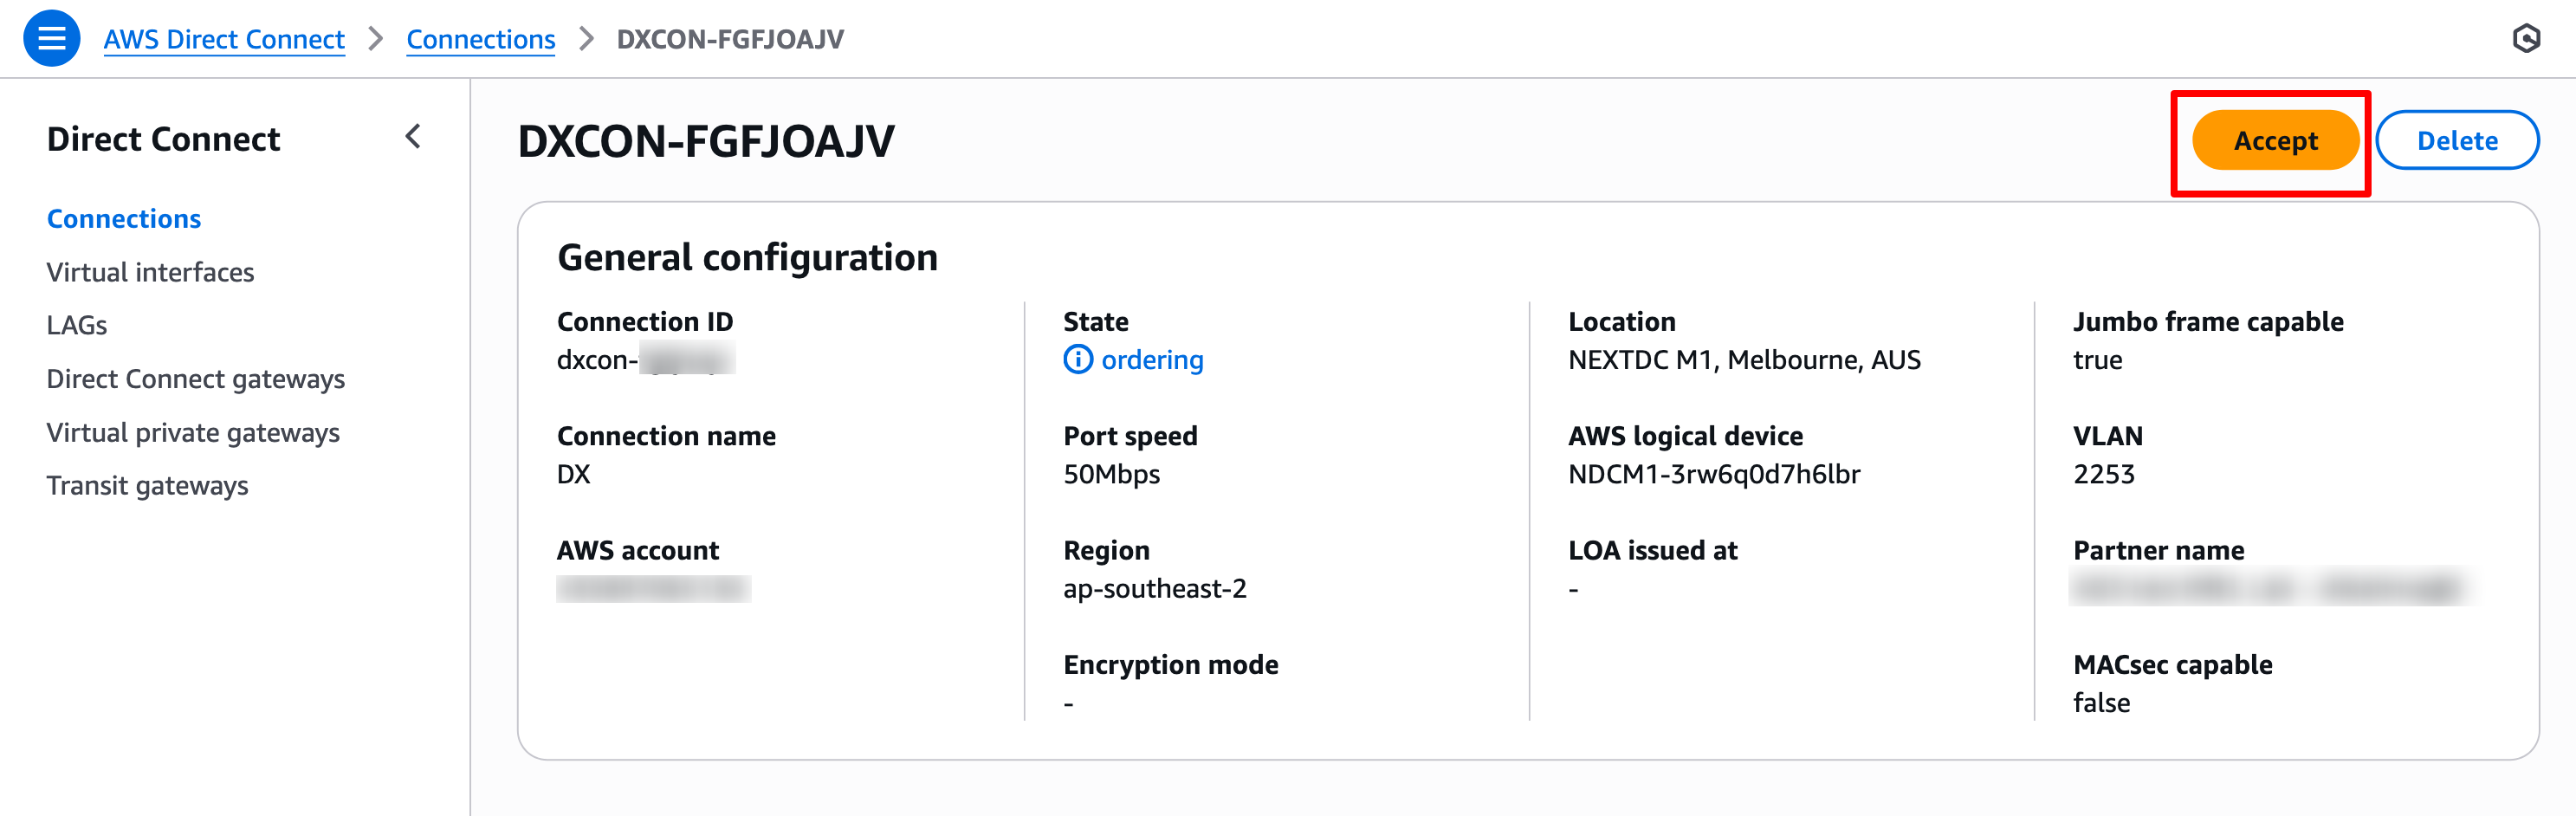Image resolution: width=2576 pixels, height=816 pixels.
Task: Go to Connections breadcrumb link
Action: tap(480, 39)
